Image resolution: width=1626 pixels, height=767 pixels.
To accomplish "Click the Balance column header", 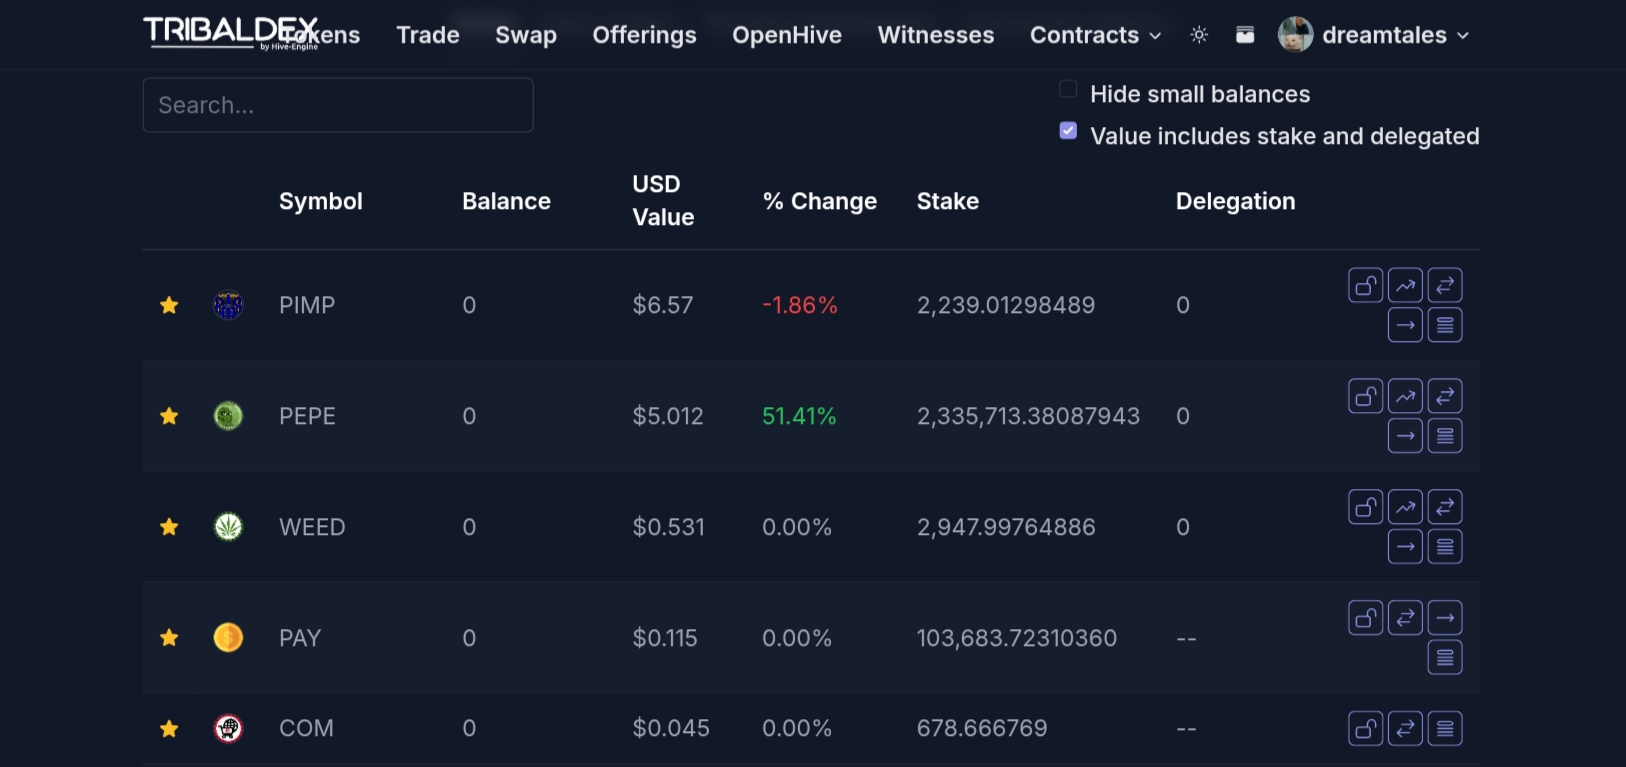I will click(506, 201).
